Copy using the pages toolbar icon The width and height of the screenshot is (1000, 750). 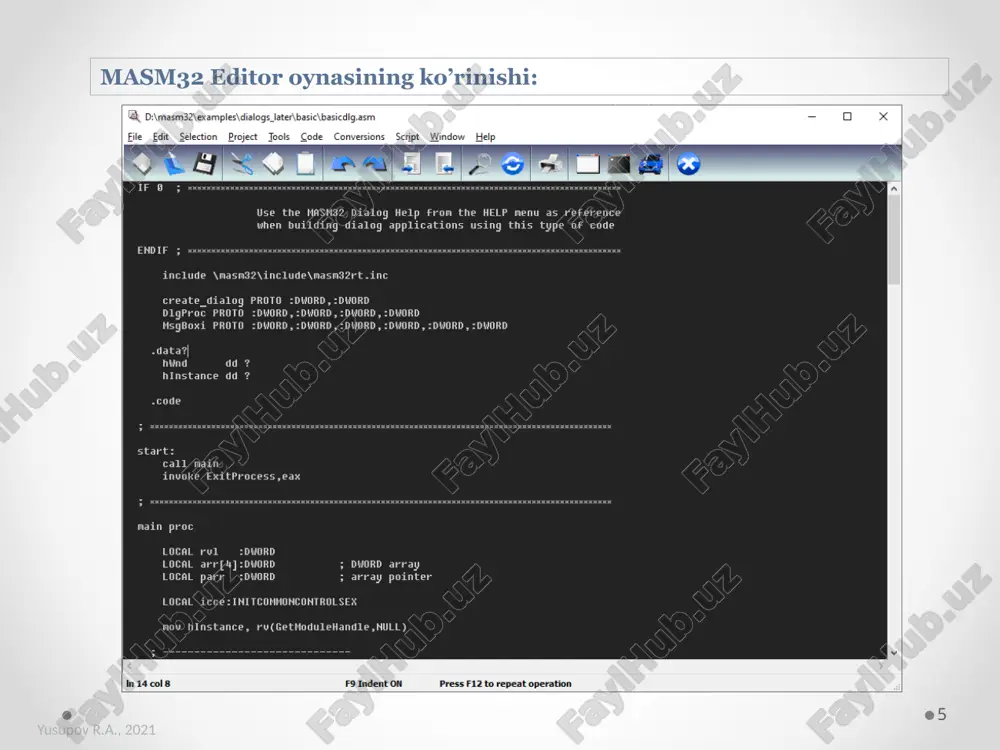pos(274,164)
